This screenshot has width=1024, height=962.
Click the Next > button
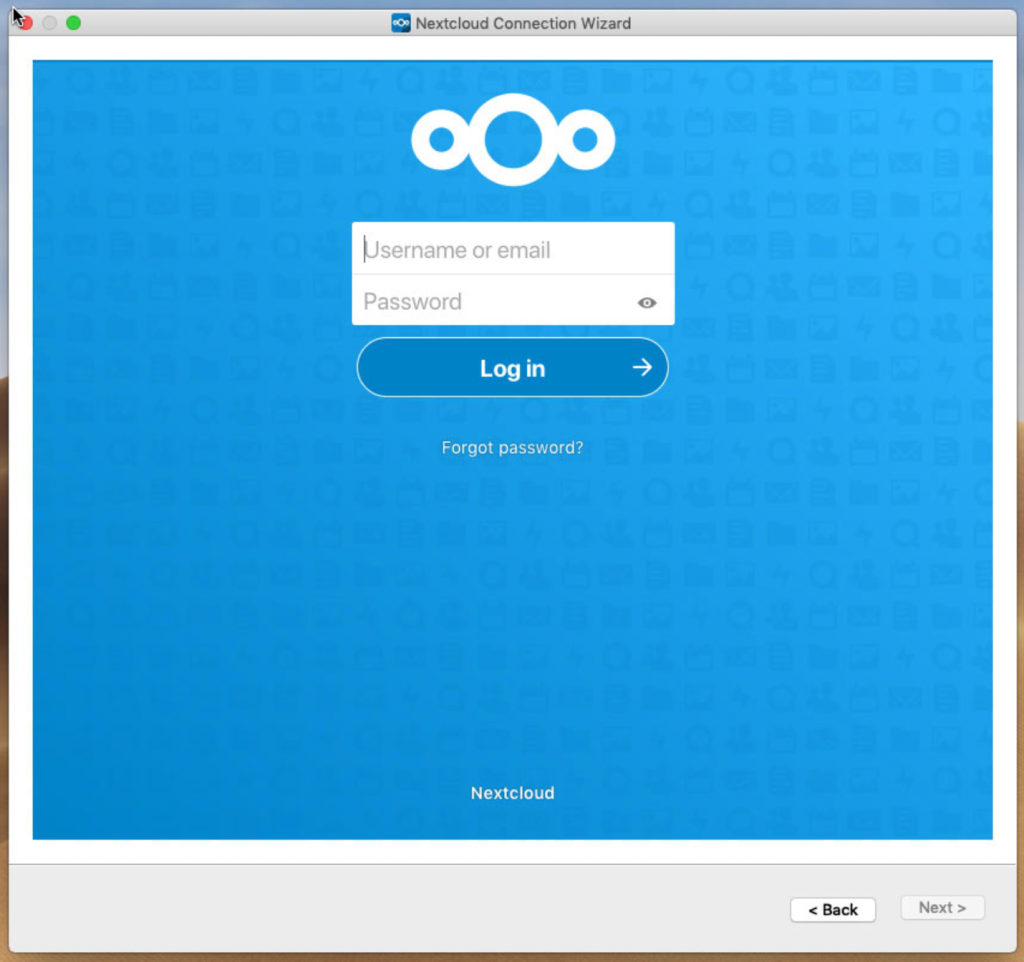[x=942, y=908]
